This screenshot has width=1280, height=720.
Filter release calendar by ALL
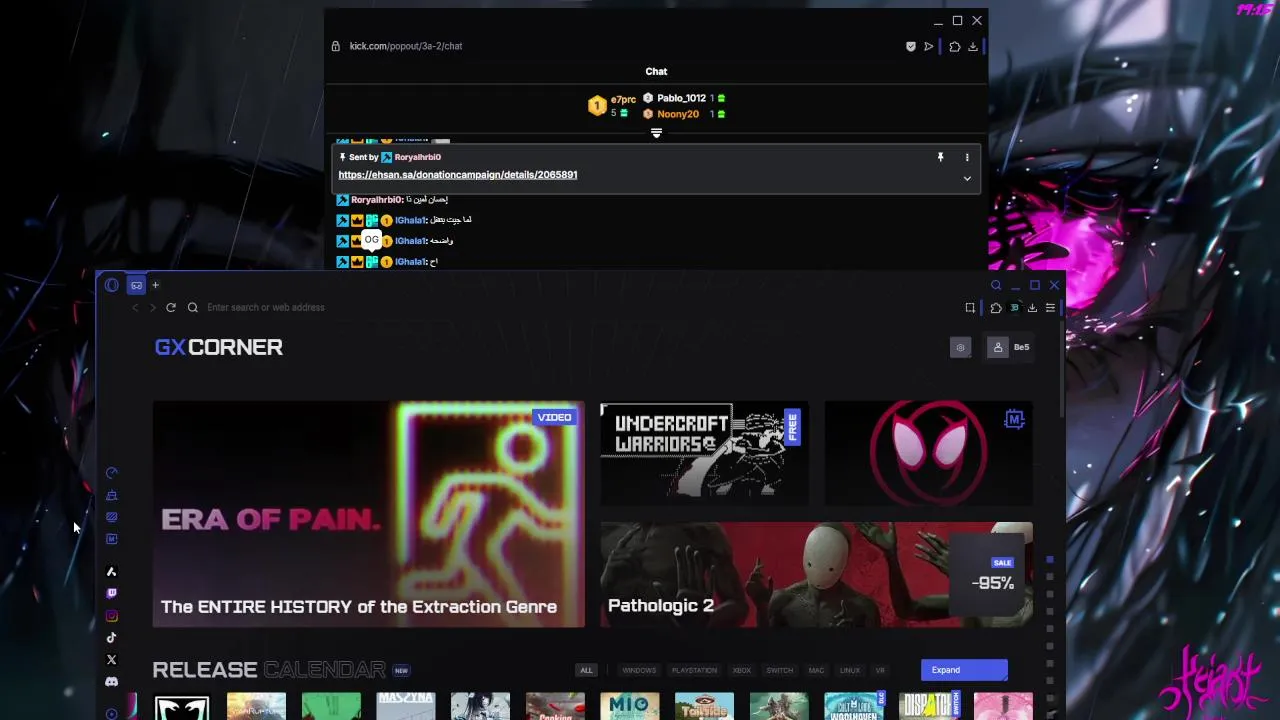tap(586, 670)
